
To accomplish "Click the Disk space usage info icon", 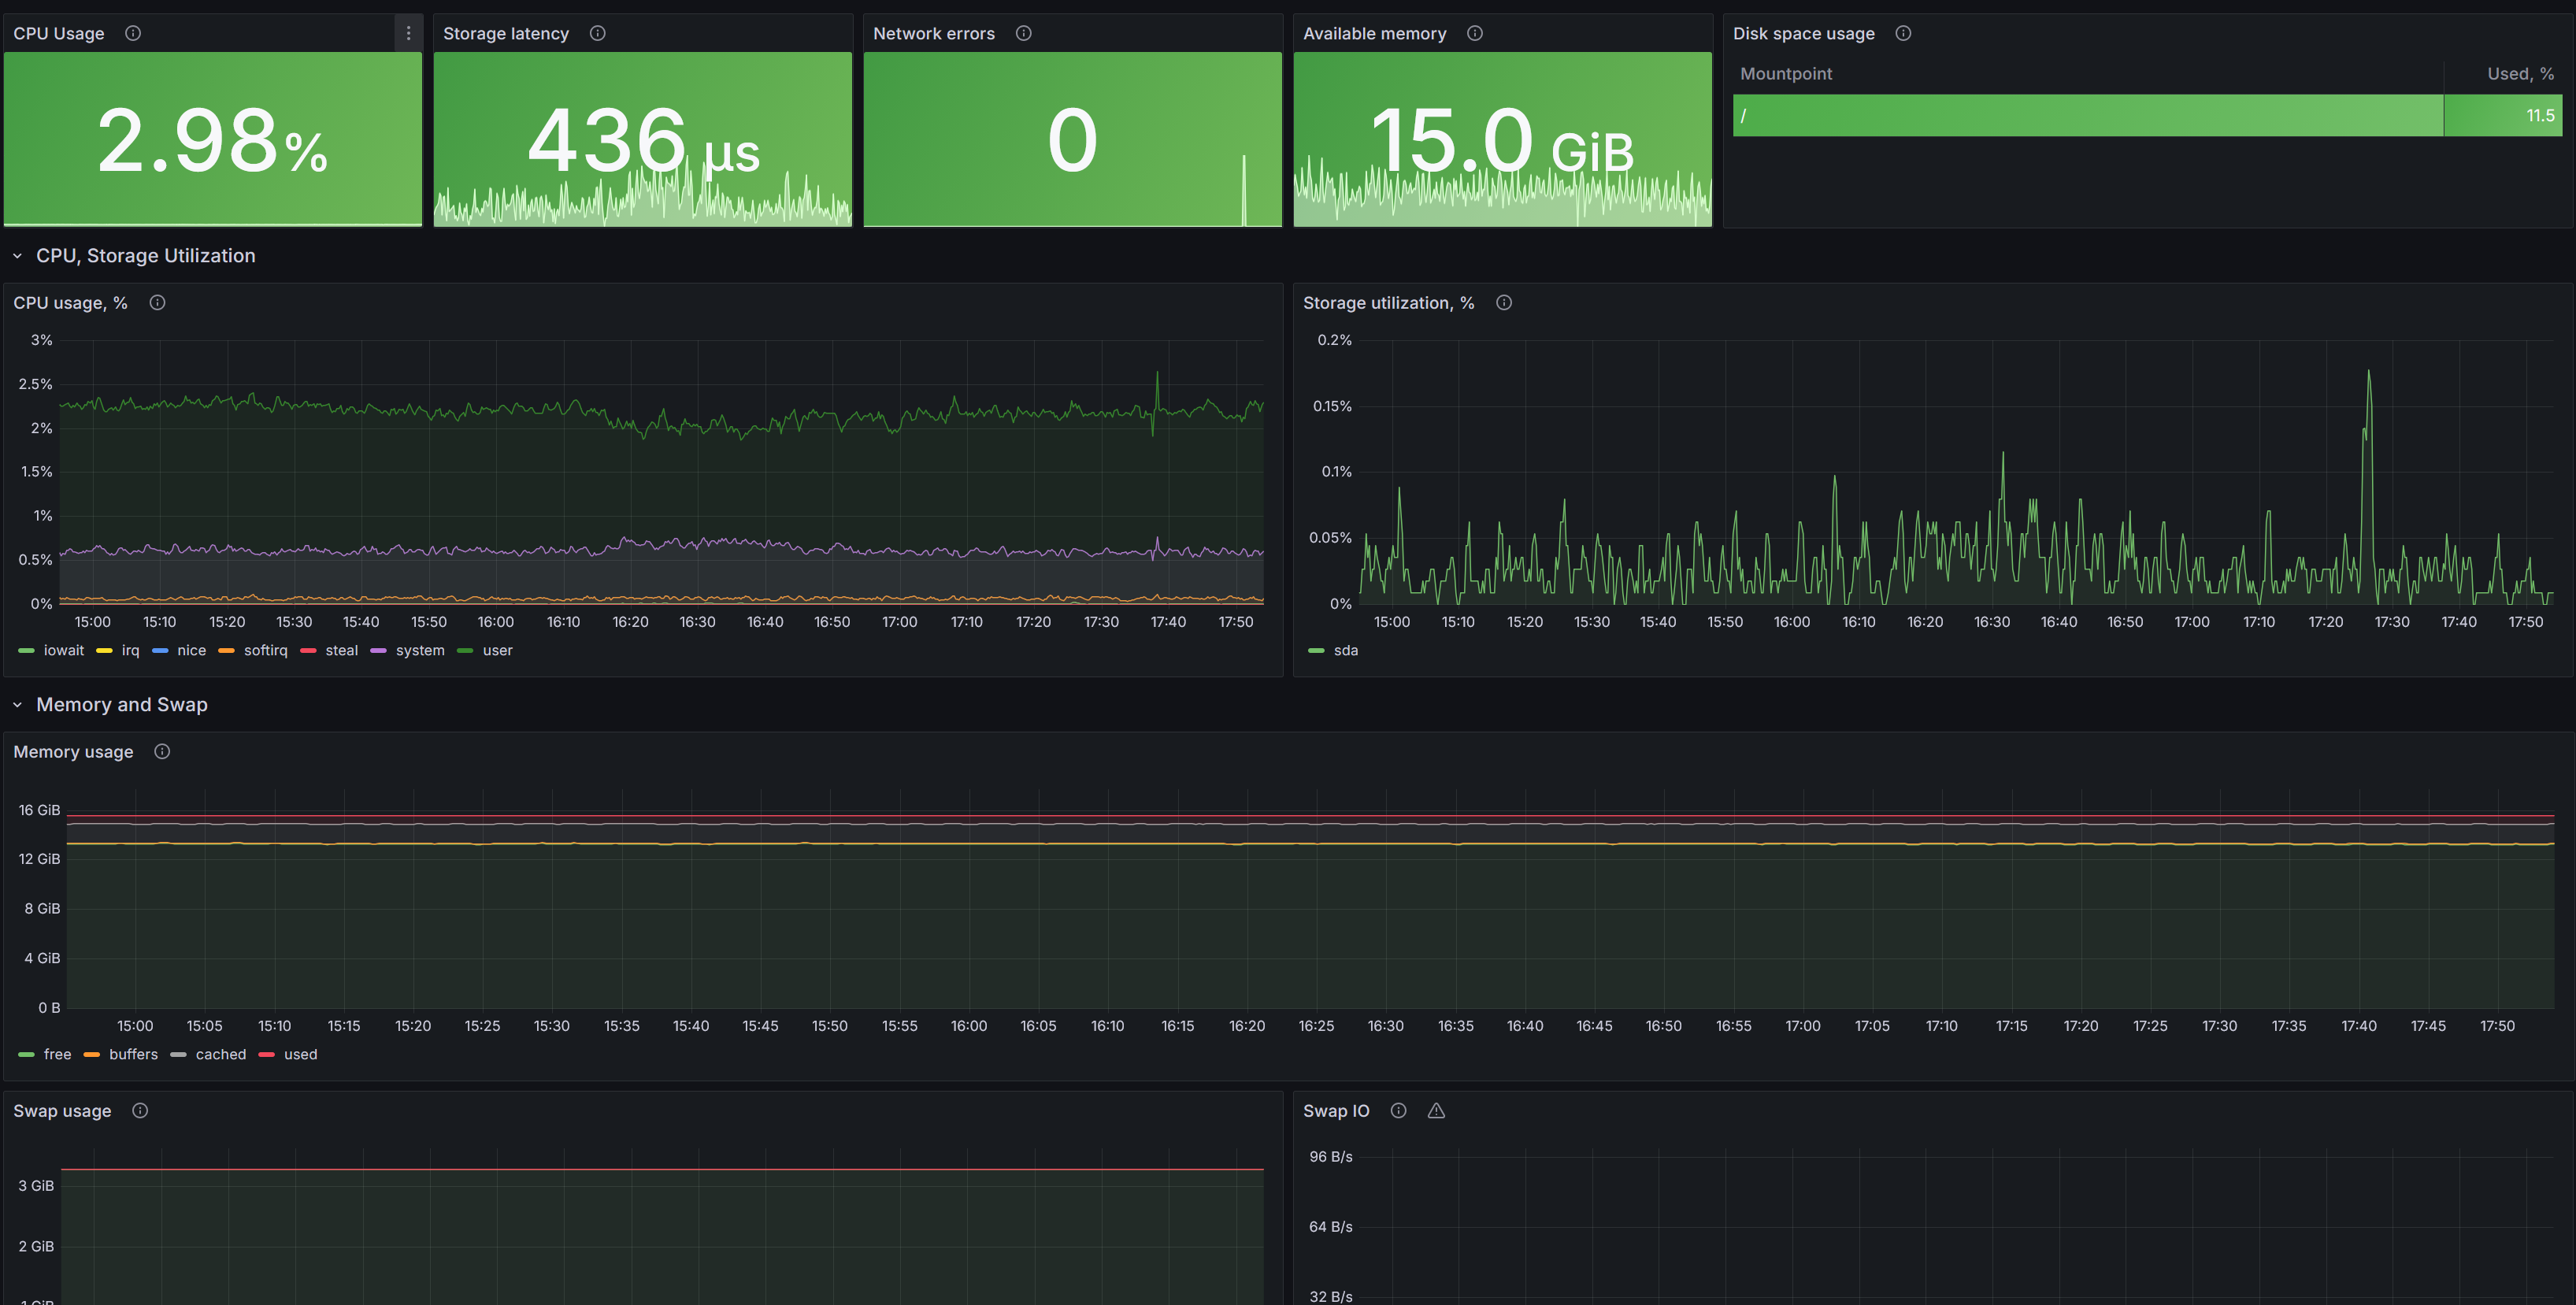I will [x=1904, y=33].
